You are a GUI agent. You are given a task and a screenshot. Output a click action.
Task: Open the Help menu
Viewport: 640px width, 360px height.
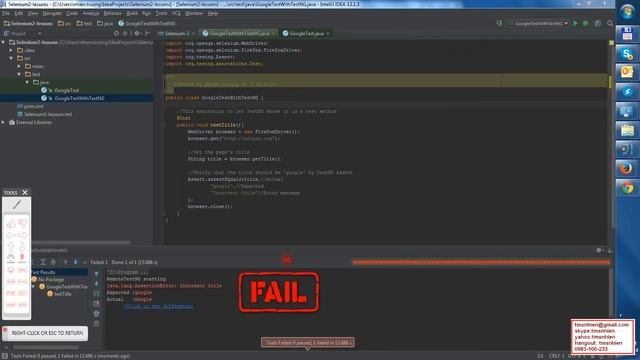[213, 13]
